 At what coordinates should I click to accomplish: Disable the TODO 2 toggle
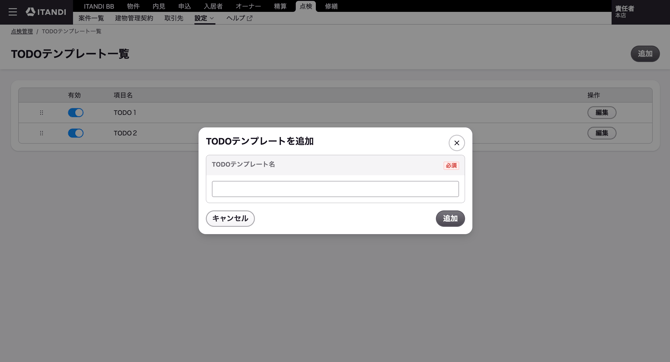coord(76,133)
